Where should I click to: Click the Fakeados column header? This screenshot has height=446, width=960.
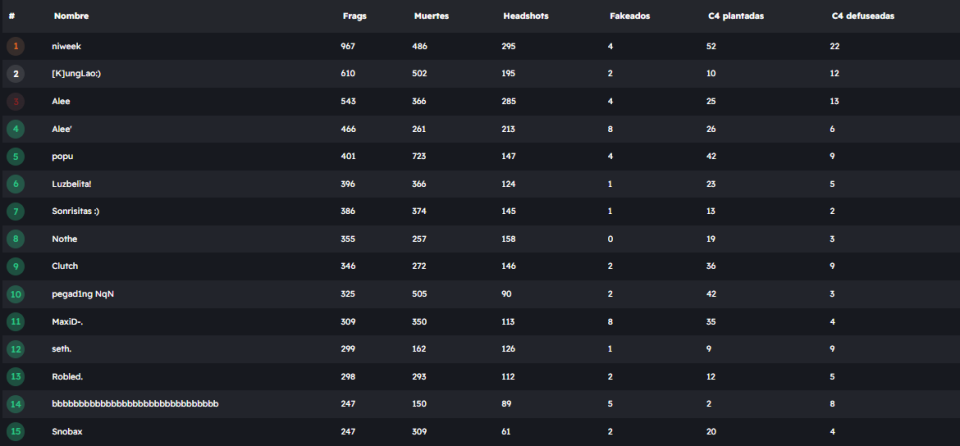point(630,17)
